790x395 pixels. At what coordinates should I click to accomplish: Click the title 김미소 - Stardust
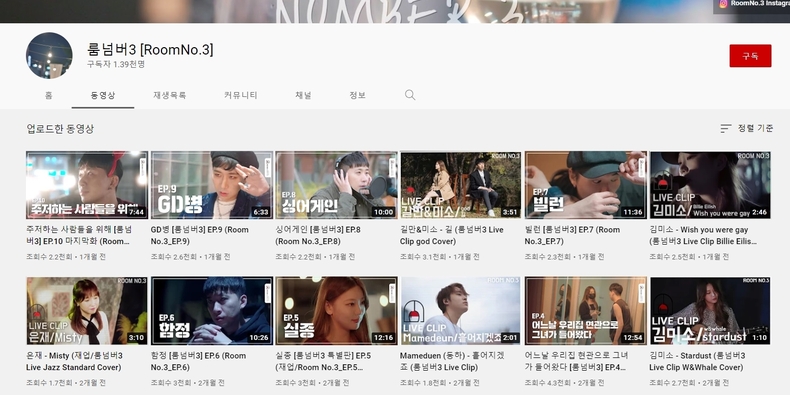[x=697, y=362]
